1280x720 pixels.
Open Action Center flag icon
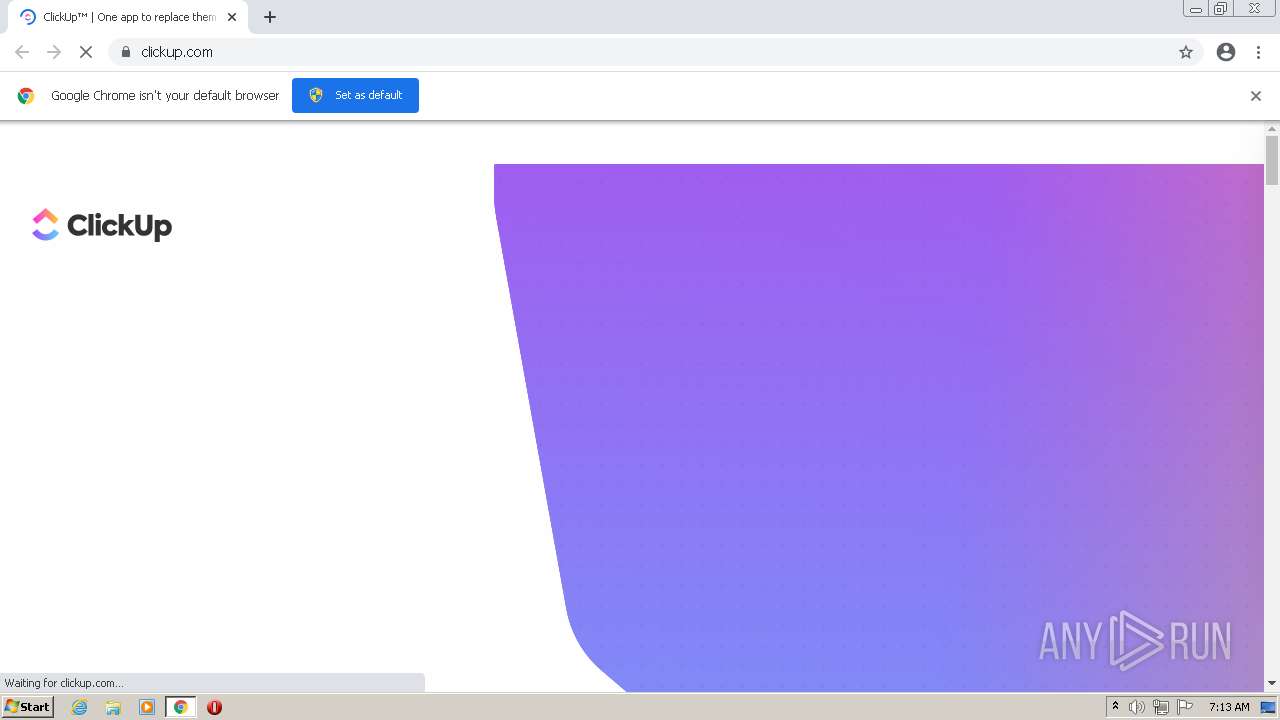1185,707
